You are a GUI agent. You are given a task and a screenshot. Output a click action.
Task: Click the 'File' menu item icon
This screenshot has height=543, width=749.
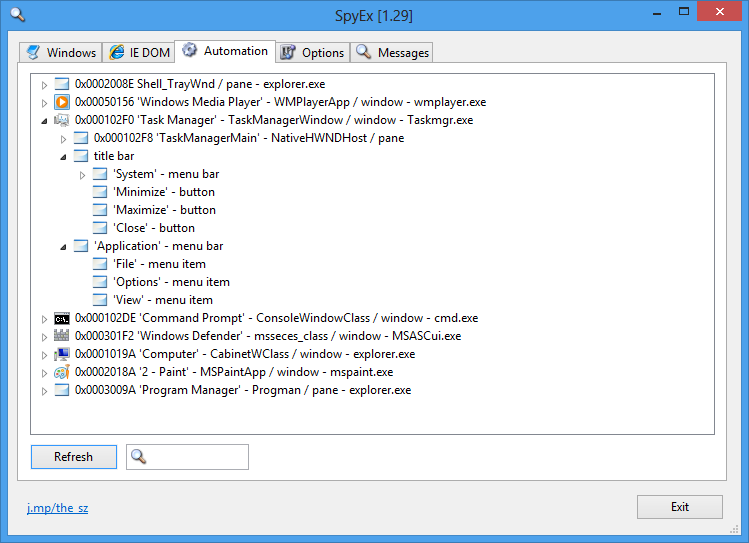100,264
